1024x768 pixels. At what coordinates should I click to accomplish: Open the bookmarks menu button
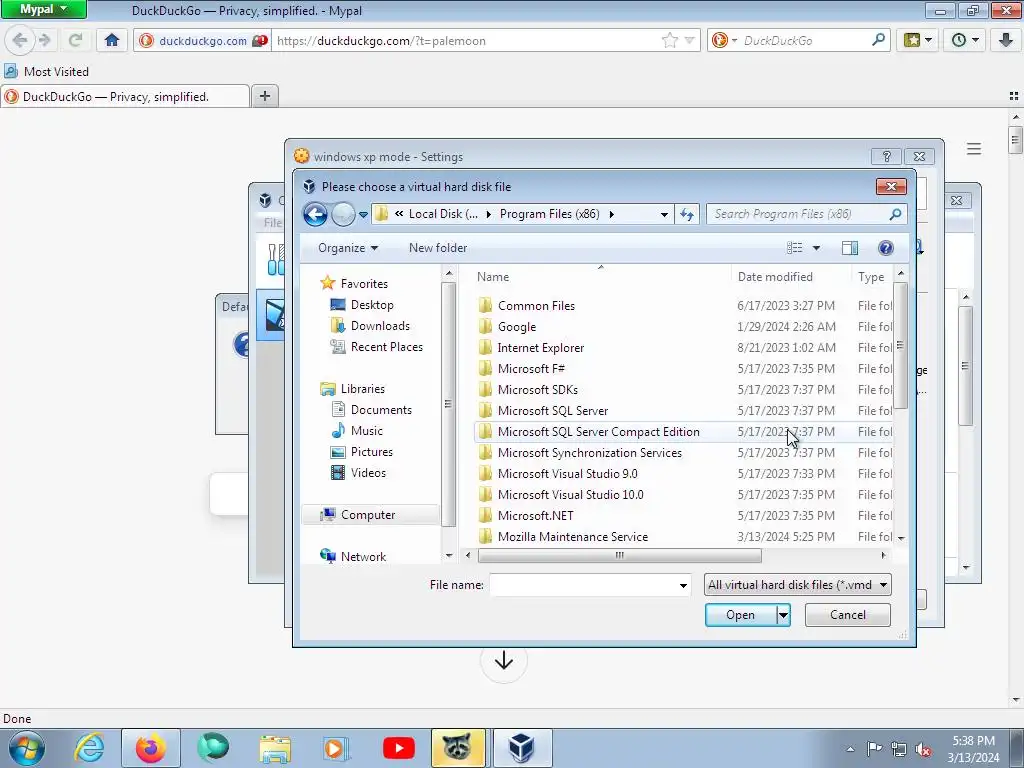point(918,40)
